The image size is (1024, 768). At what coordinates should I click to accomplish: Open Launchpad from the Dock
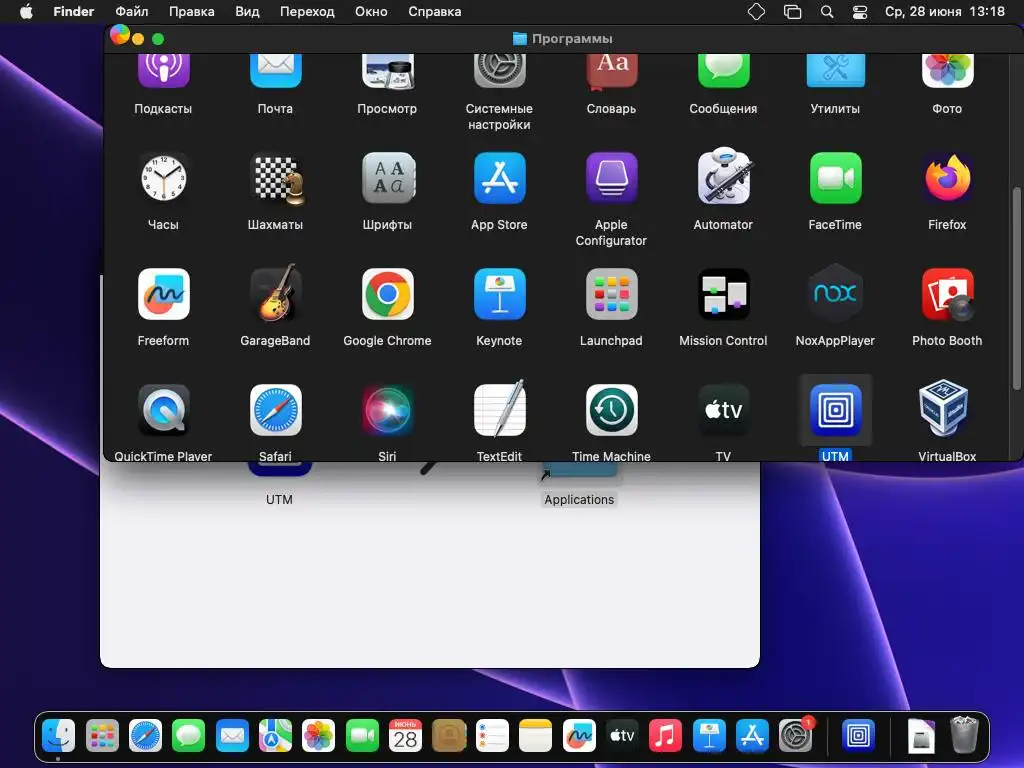click(103, 736)
